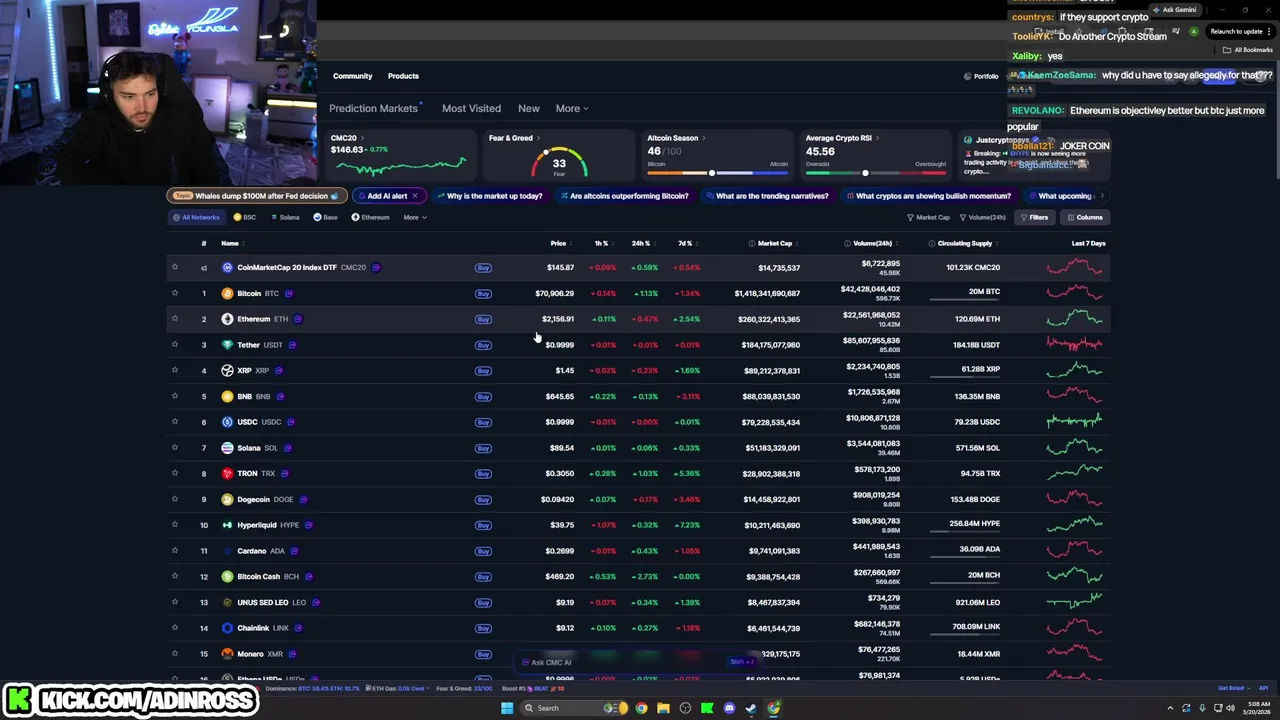Click the CoinMarketCap 20 Index logo icon

coord(227,267)
